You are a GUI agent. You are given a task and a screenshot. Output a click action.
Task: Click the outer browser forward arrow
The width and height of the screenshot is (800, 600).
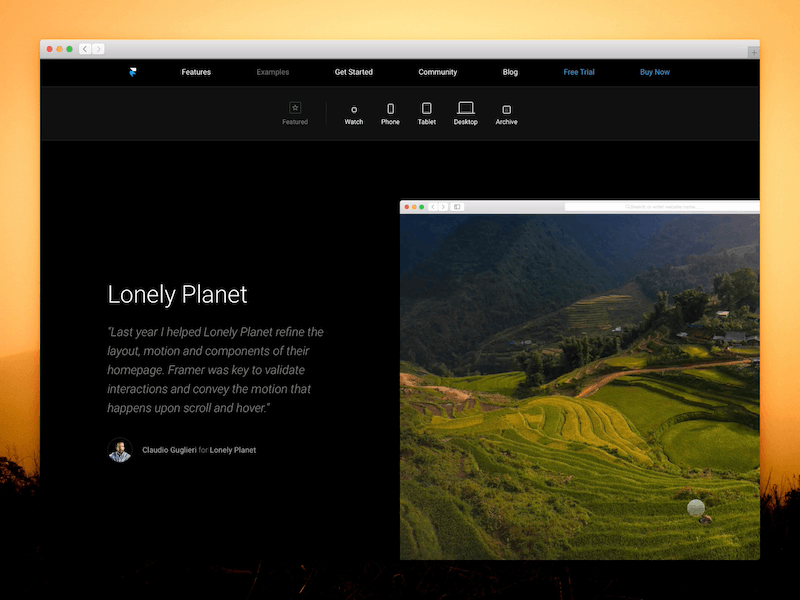click(98, 49)
